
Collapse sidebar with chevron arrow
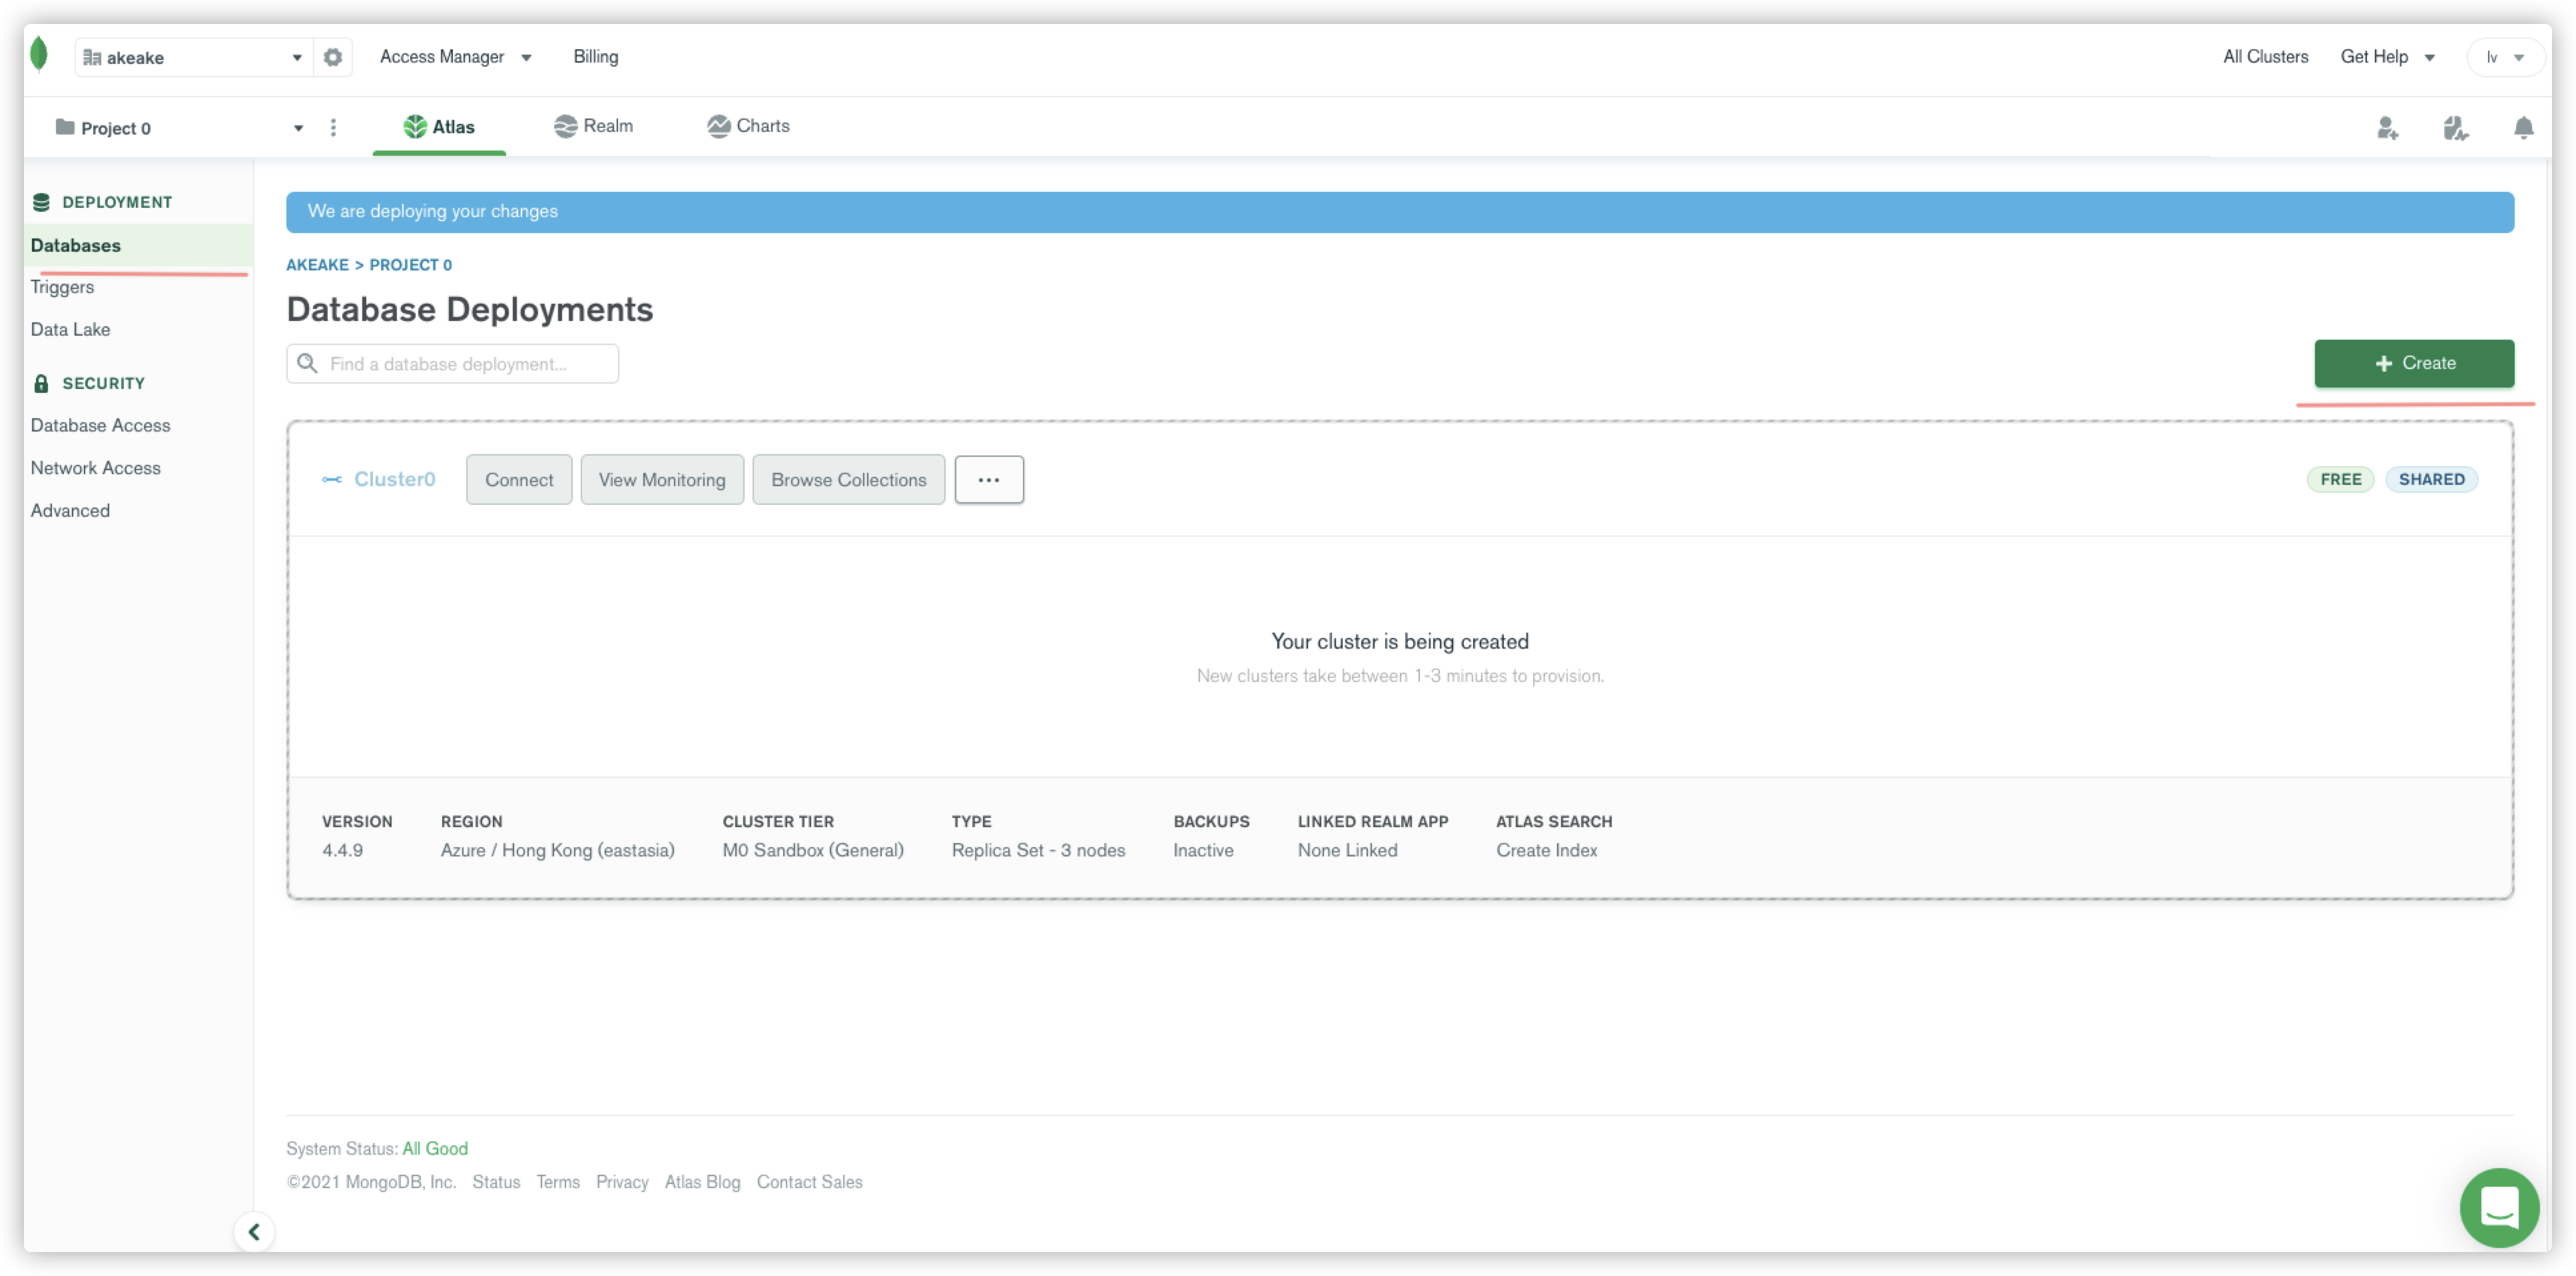(x=254, y=1231)
